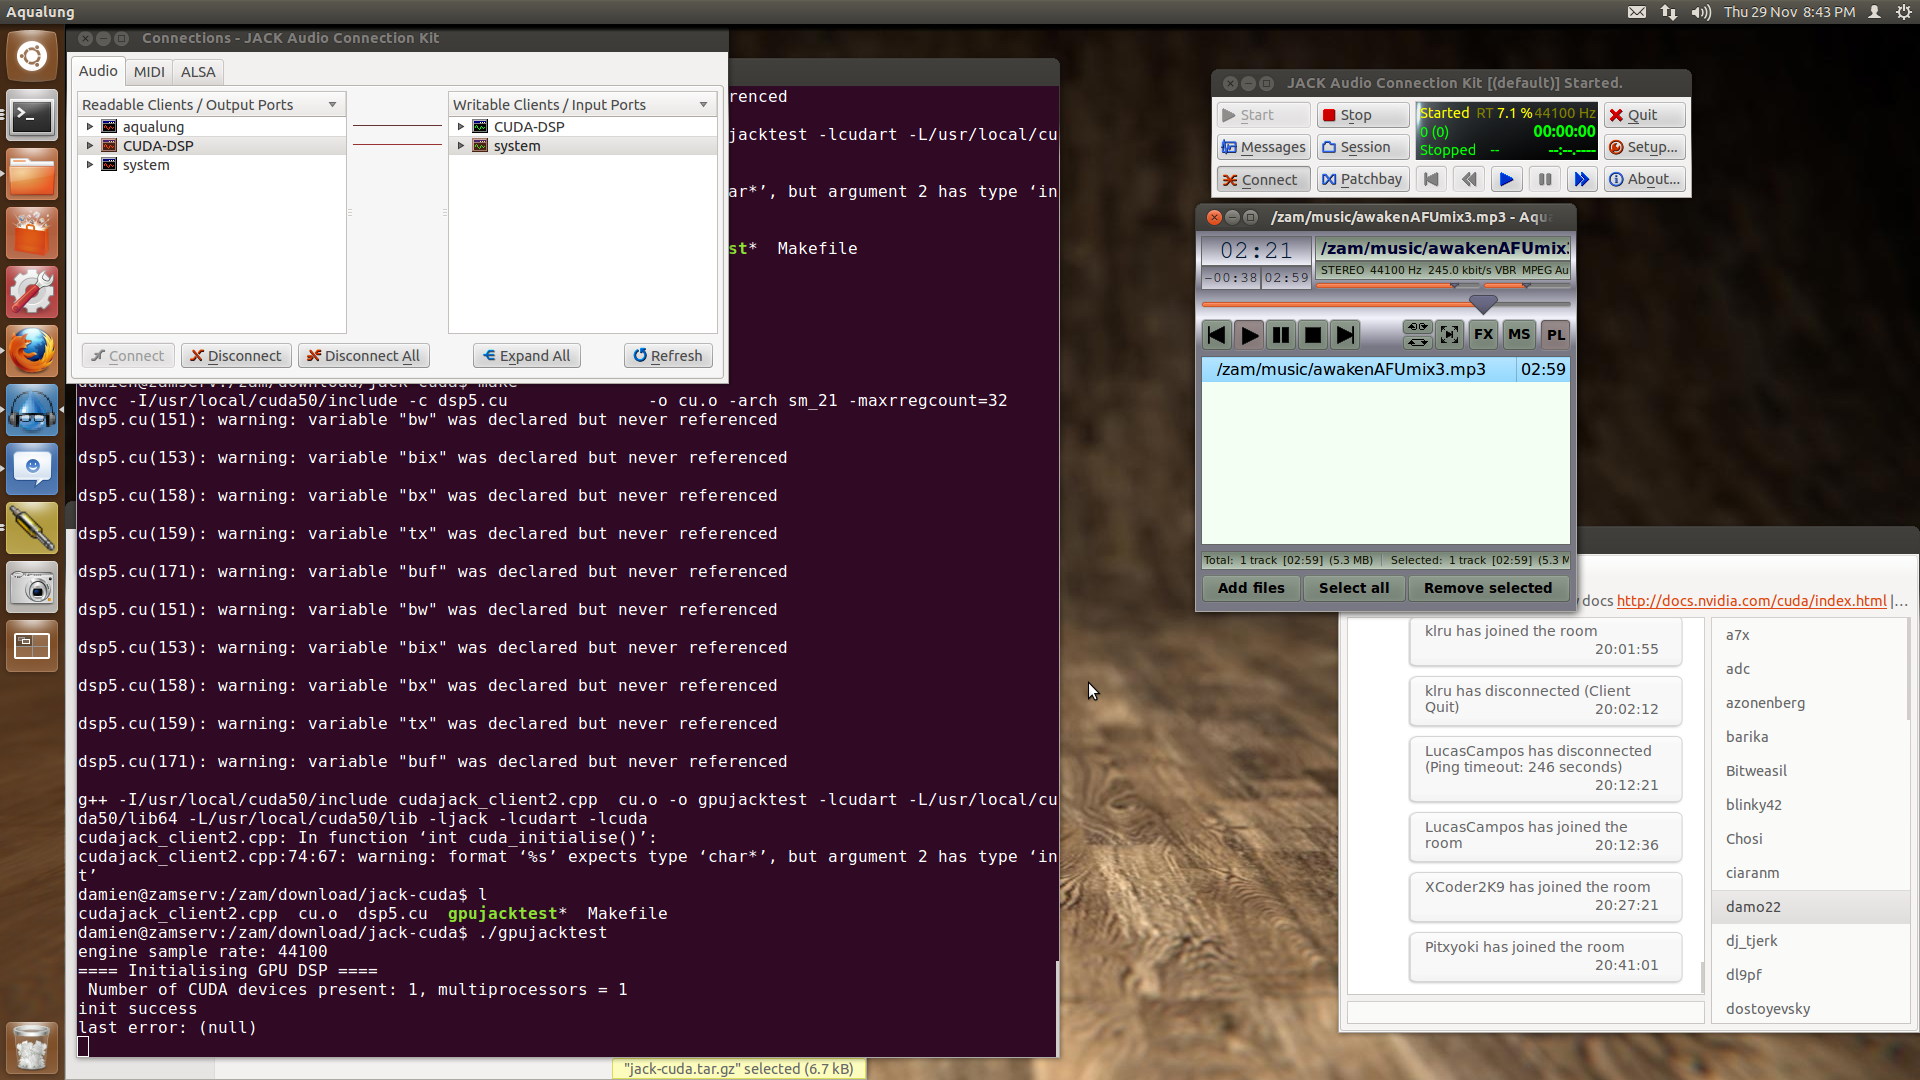Toggle shuffle mode in Aqualung
The image size is (1920, 1080).
1449,335
